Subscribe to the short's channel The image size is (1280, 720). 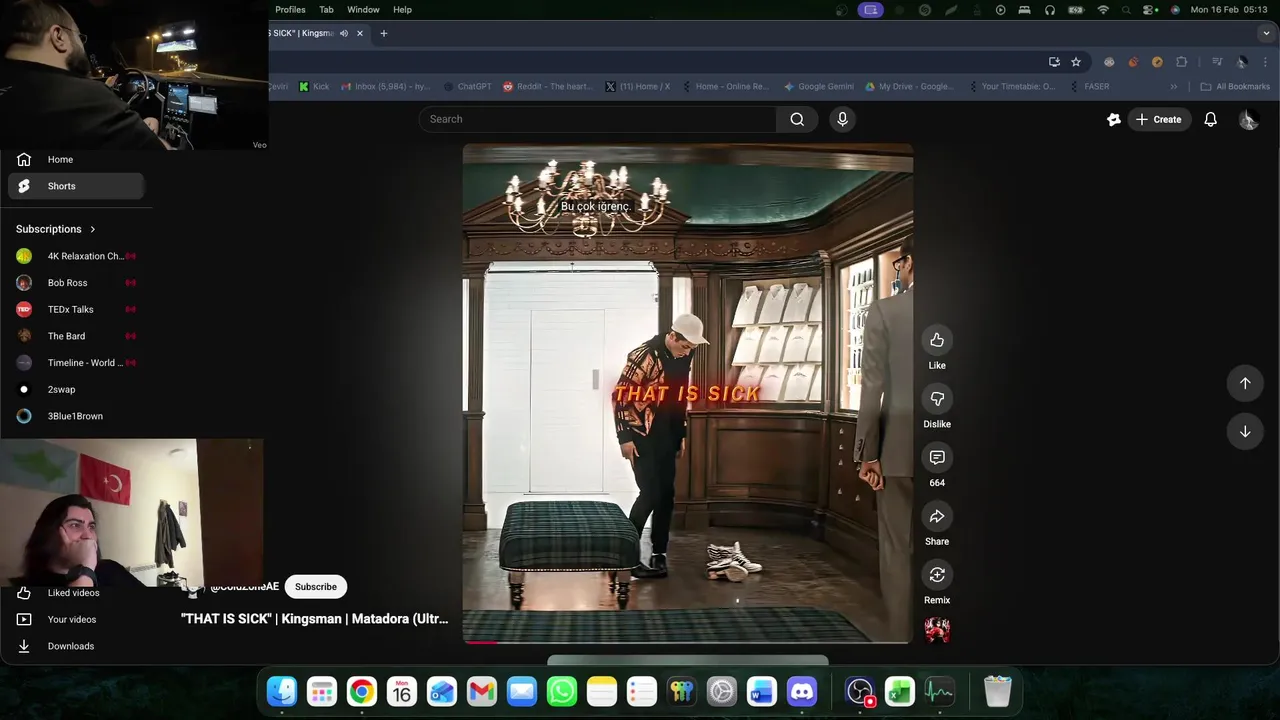pyautogui.click(x=315, y=587)
